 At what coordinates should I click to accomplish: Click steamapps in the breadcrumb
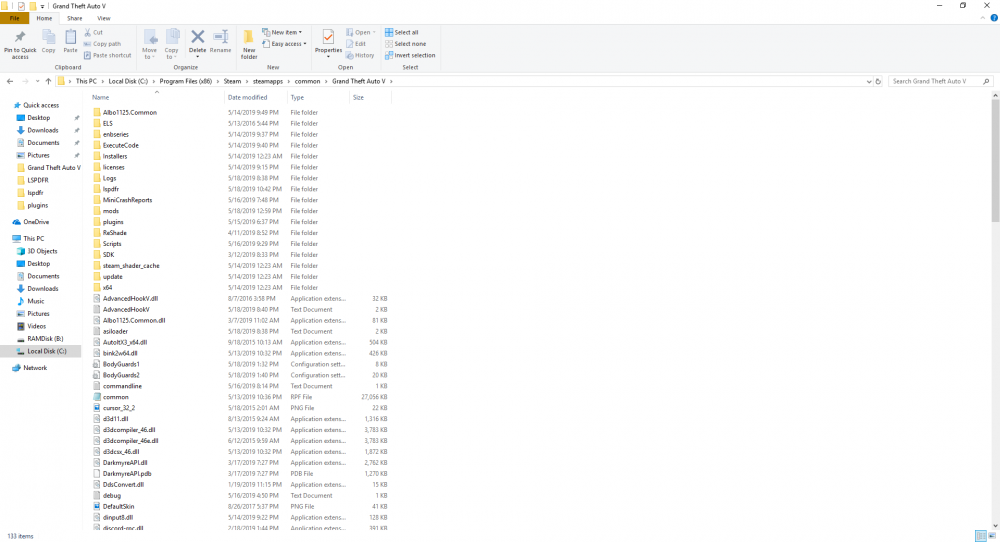[x=268, y=82]
